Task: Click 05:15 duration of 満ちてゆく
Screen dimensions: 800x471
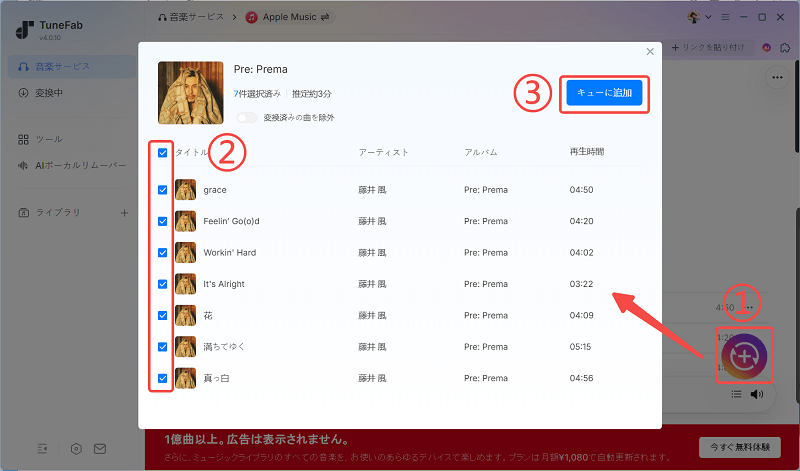Action: point(581,347)
